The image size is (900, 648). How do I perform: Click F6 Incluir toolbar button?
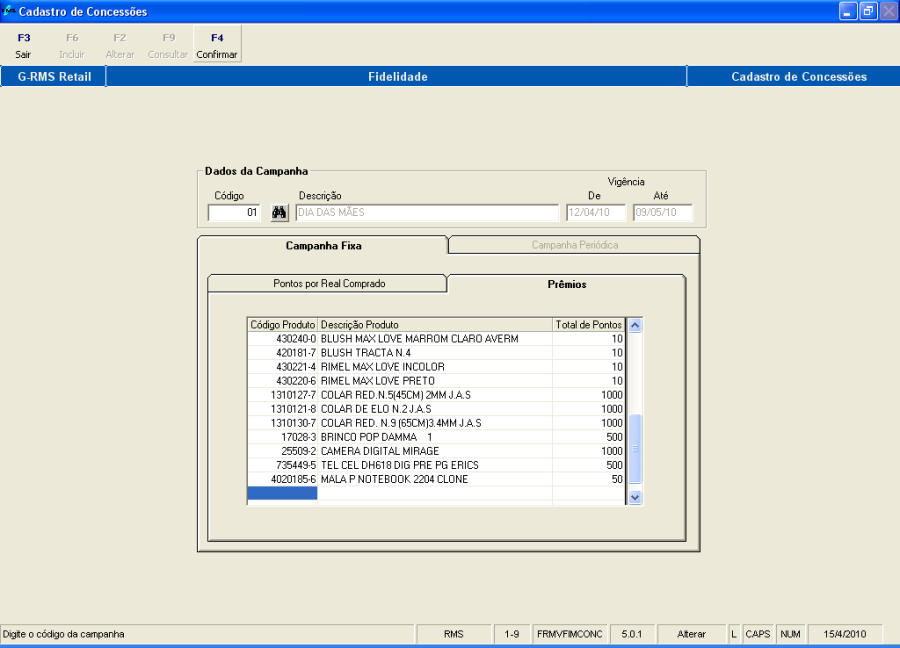(x=72, y=45)
